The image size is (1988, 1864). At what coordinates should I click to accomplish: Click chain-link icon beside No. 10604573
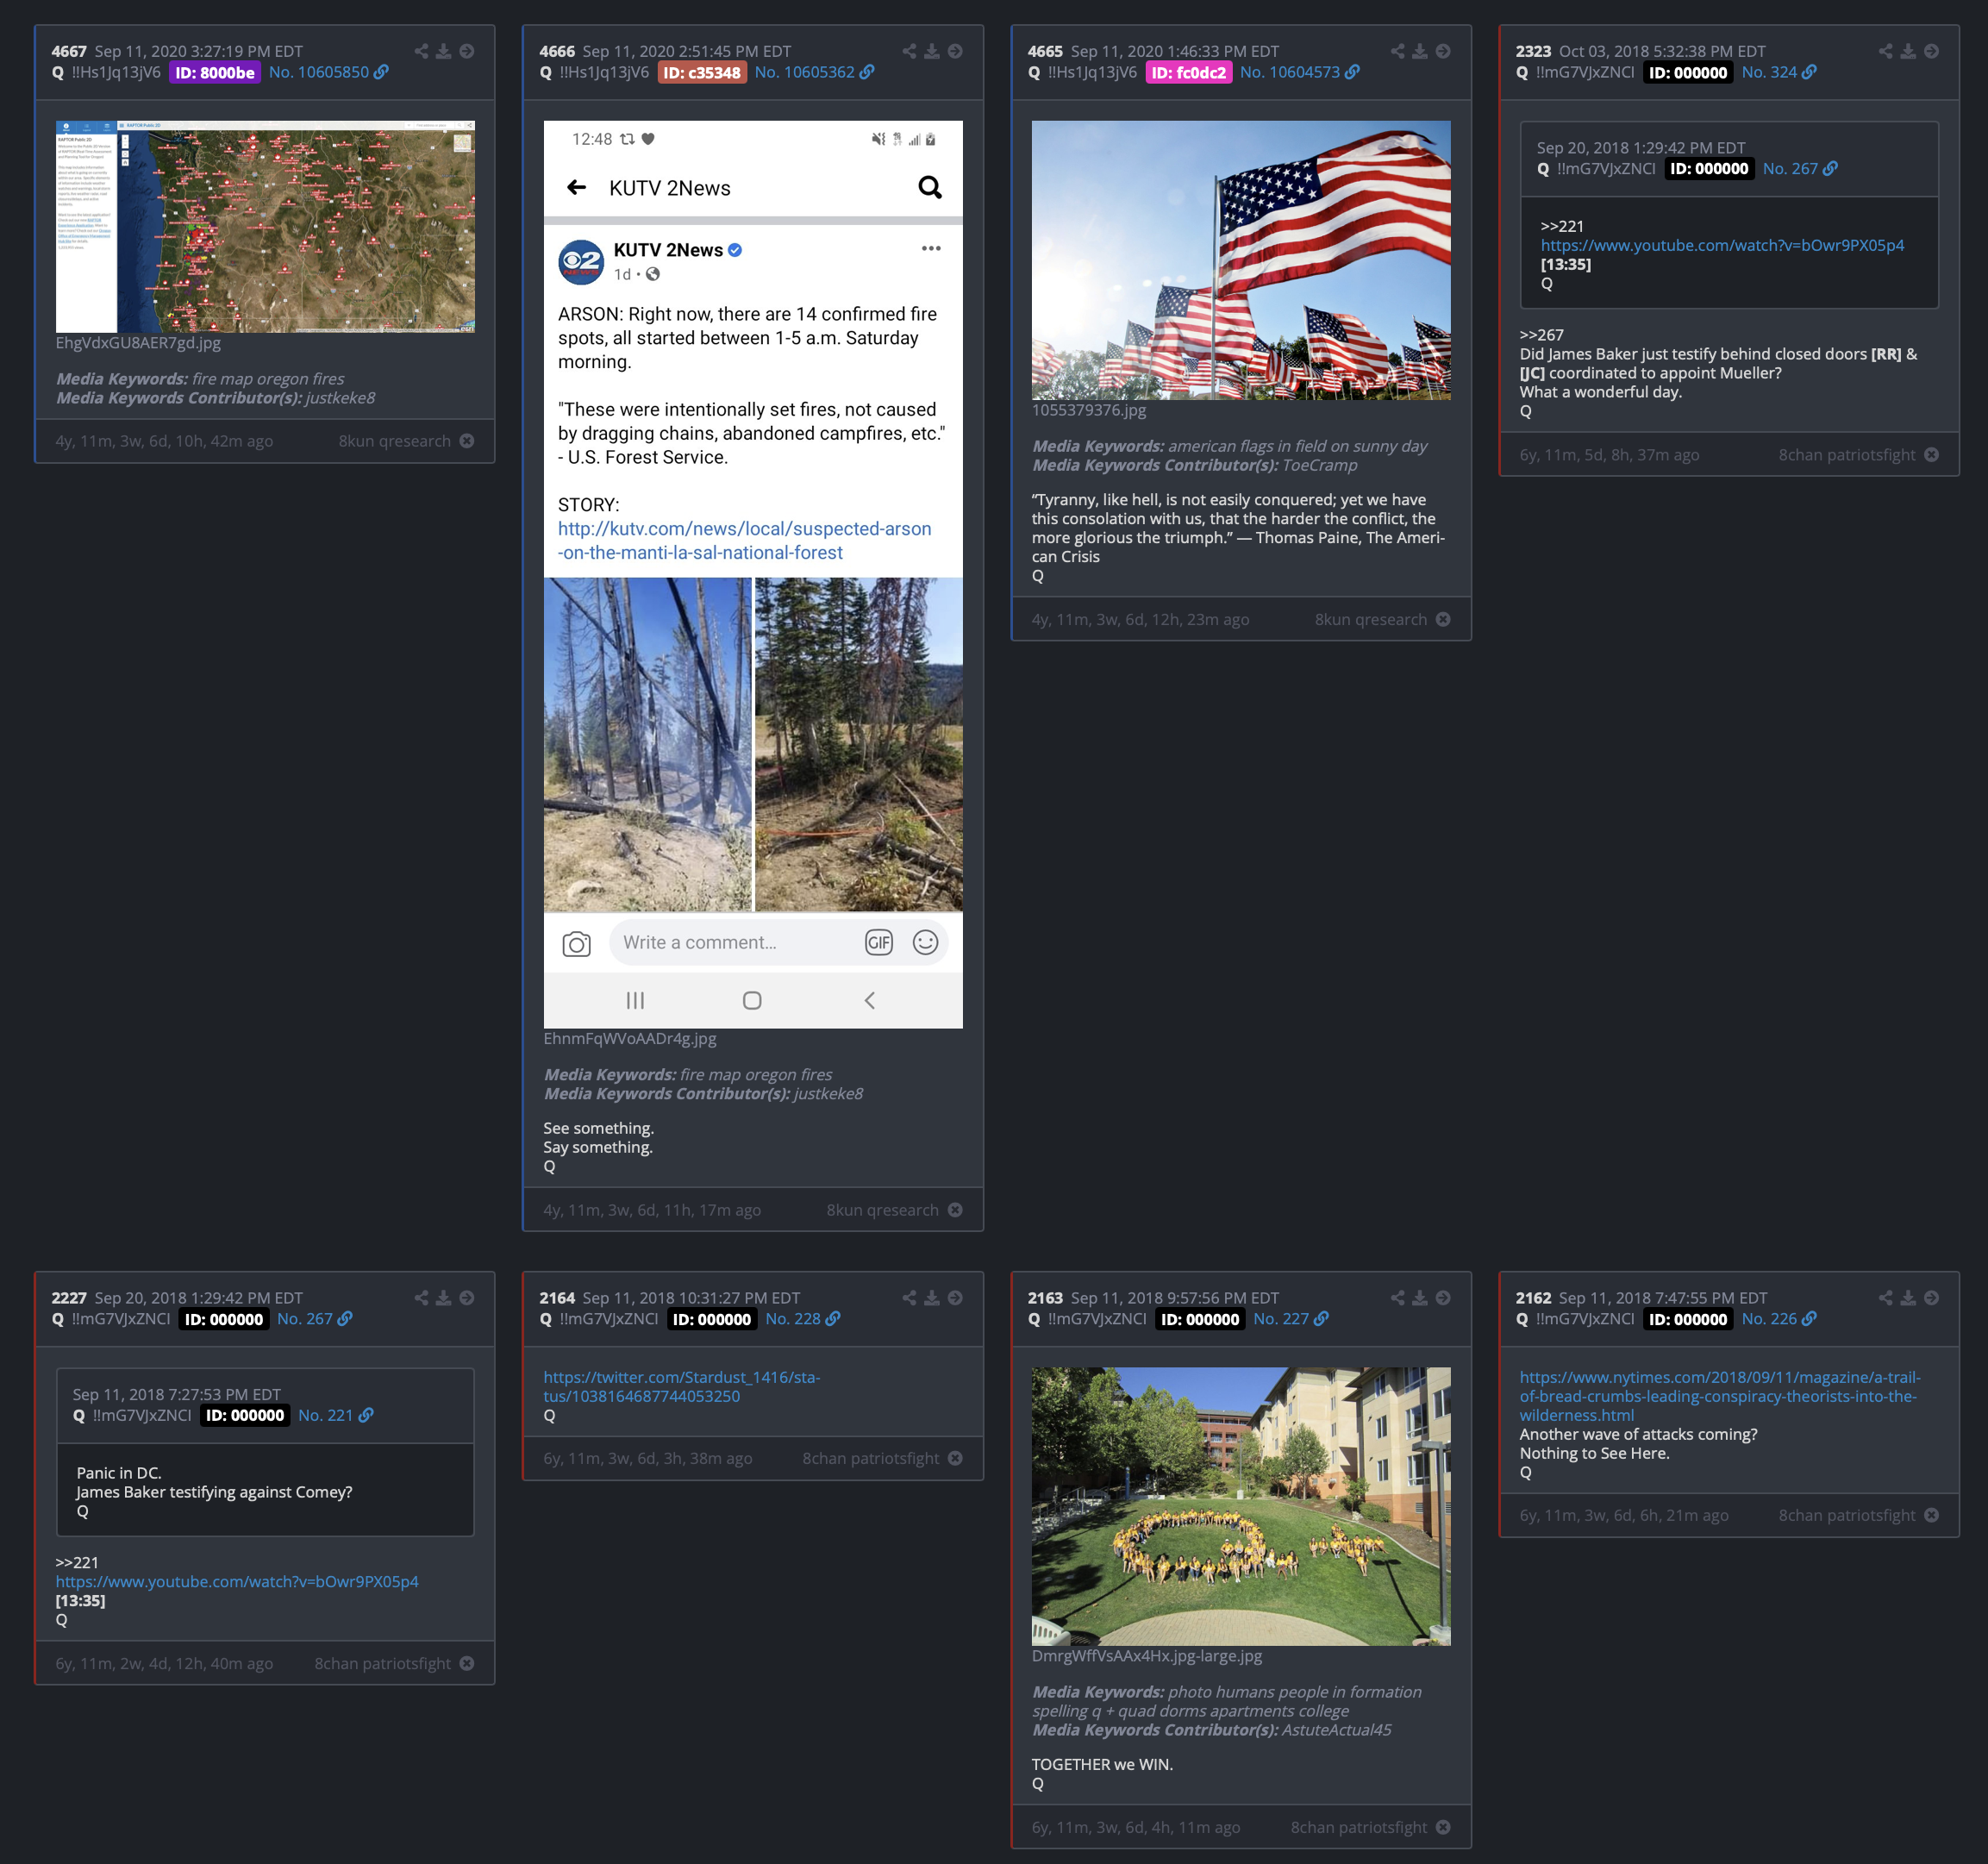click(1352, 72)
